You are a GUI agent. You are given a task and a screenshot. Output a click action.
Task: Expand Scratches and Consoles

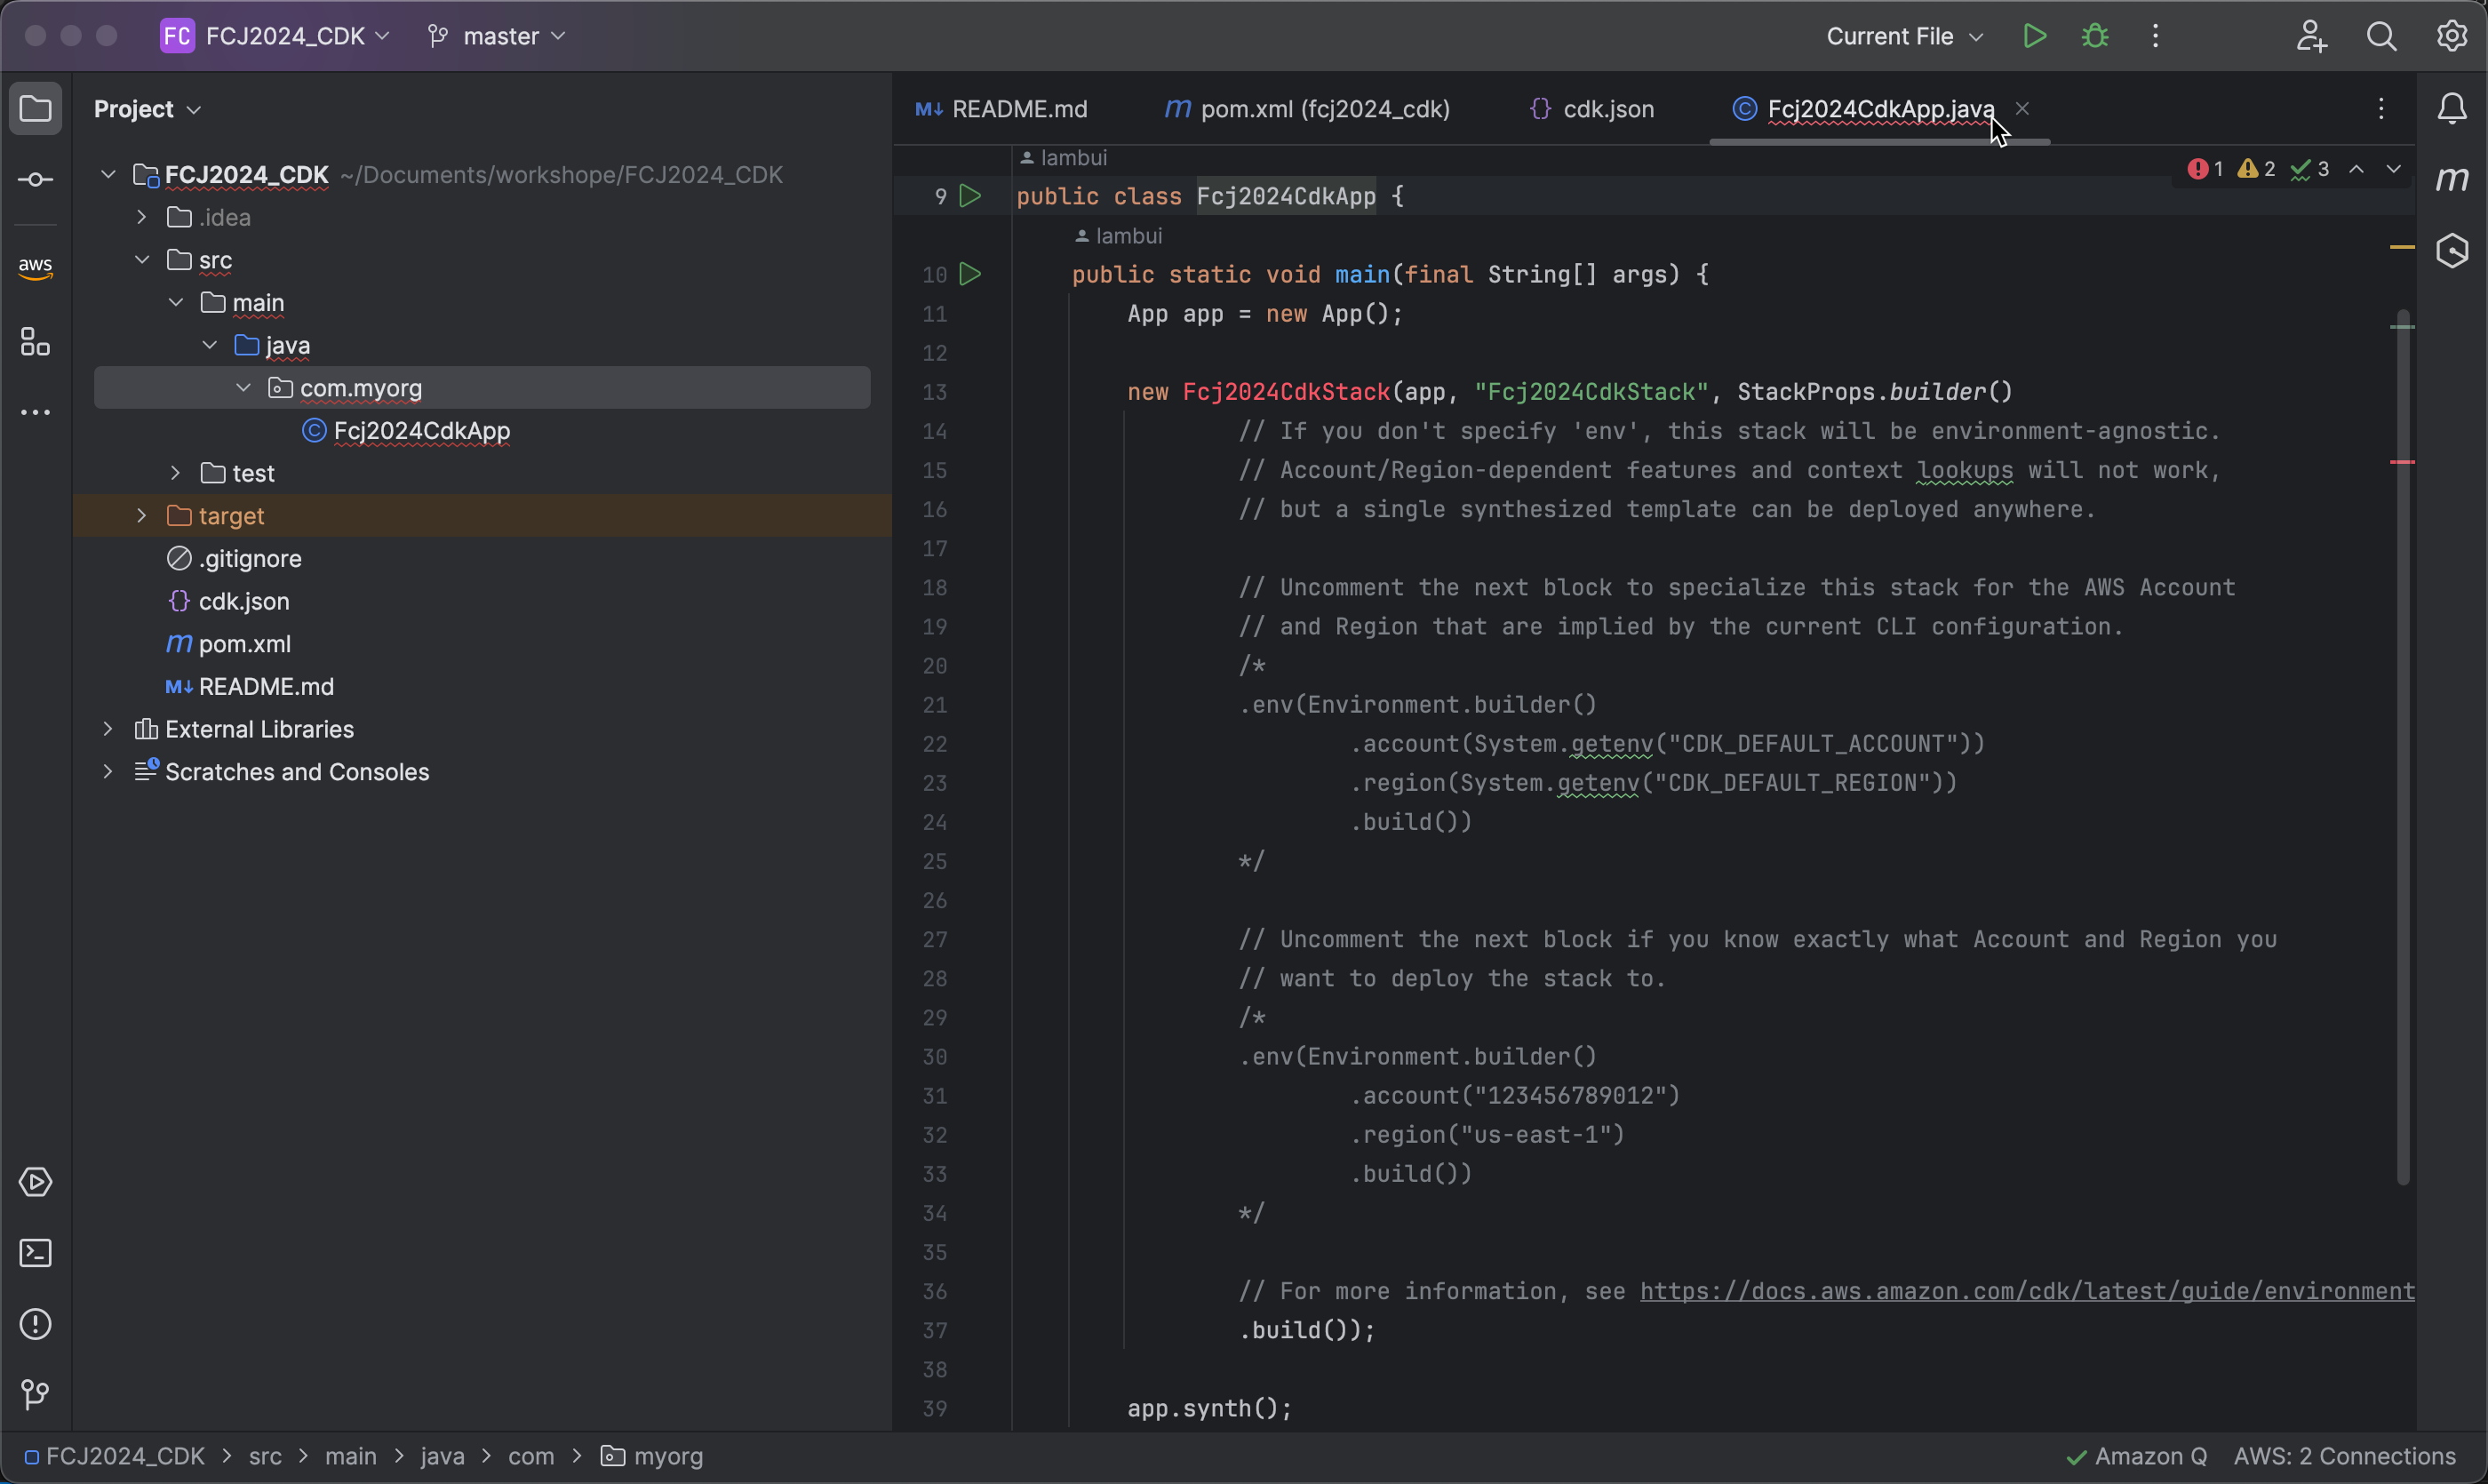[x=108, y=772]
